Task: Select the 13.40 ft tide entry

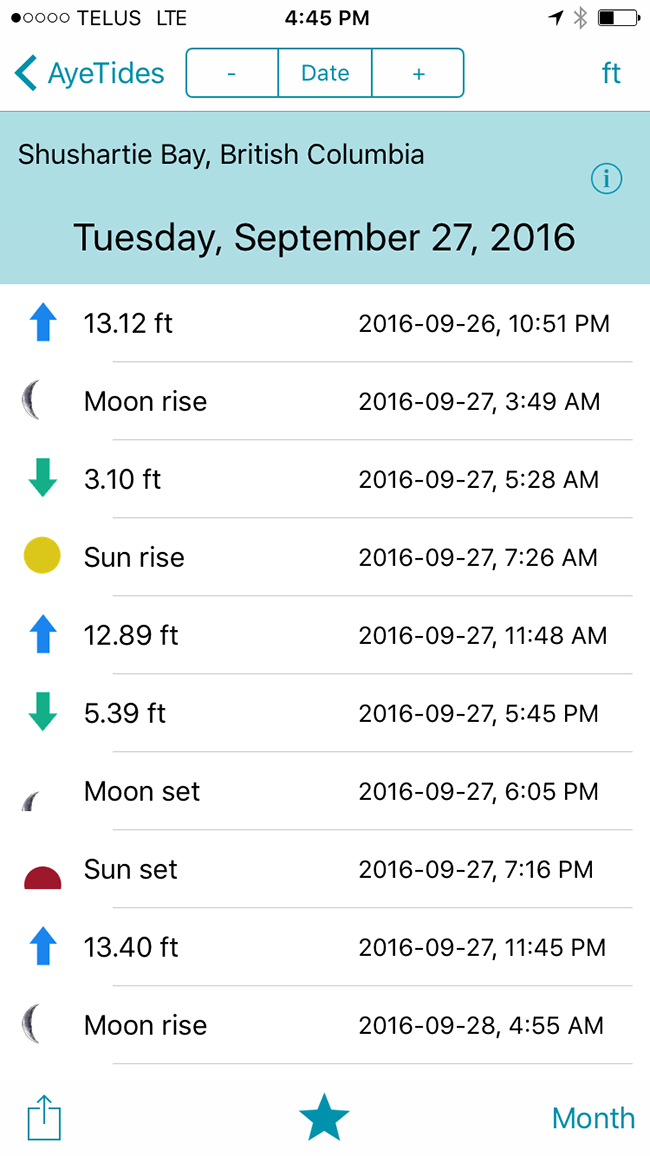Action: [x=325, y=947]
